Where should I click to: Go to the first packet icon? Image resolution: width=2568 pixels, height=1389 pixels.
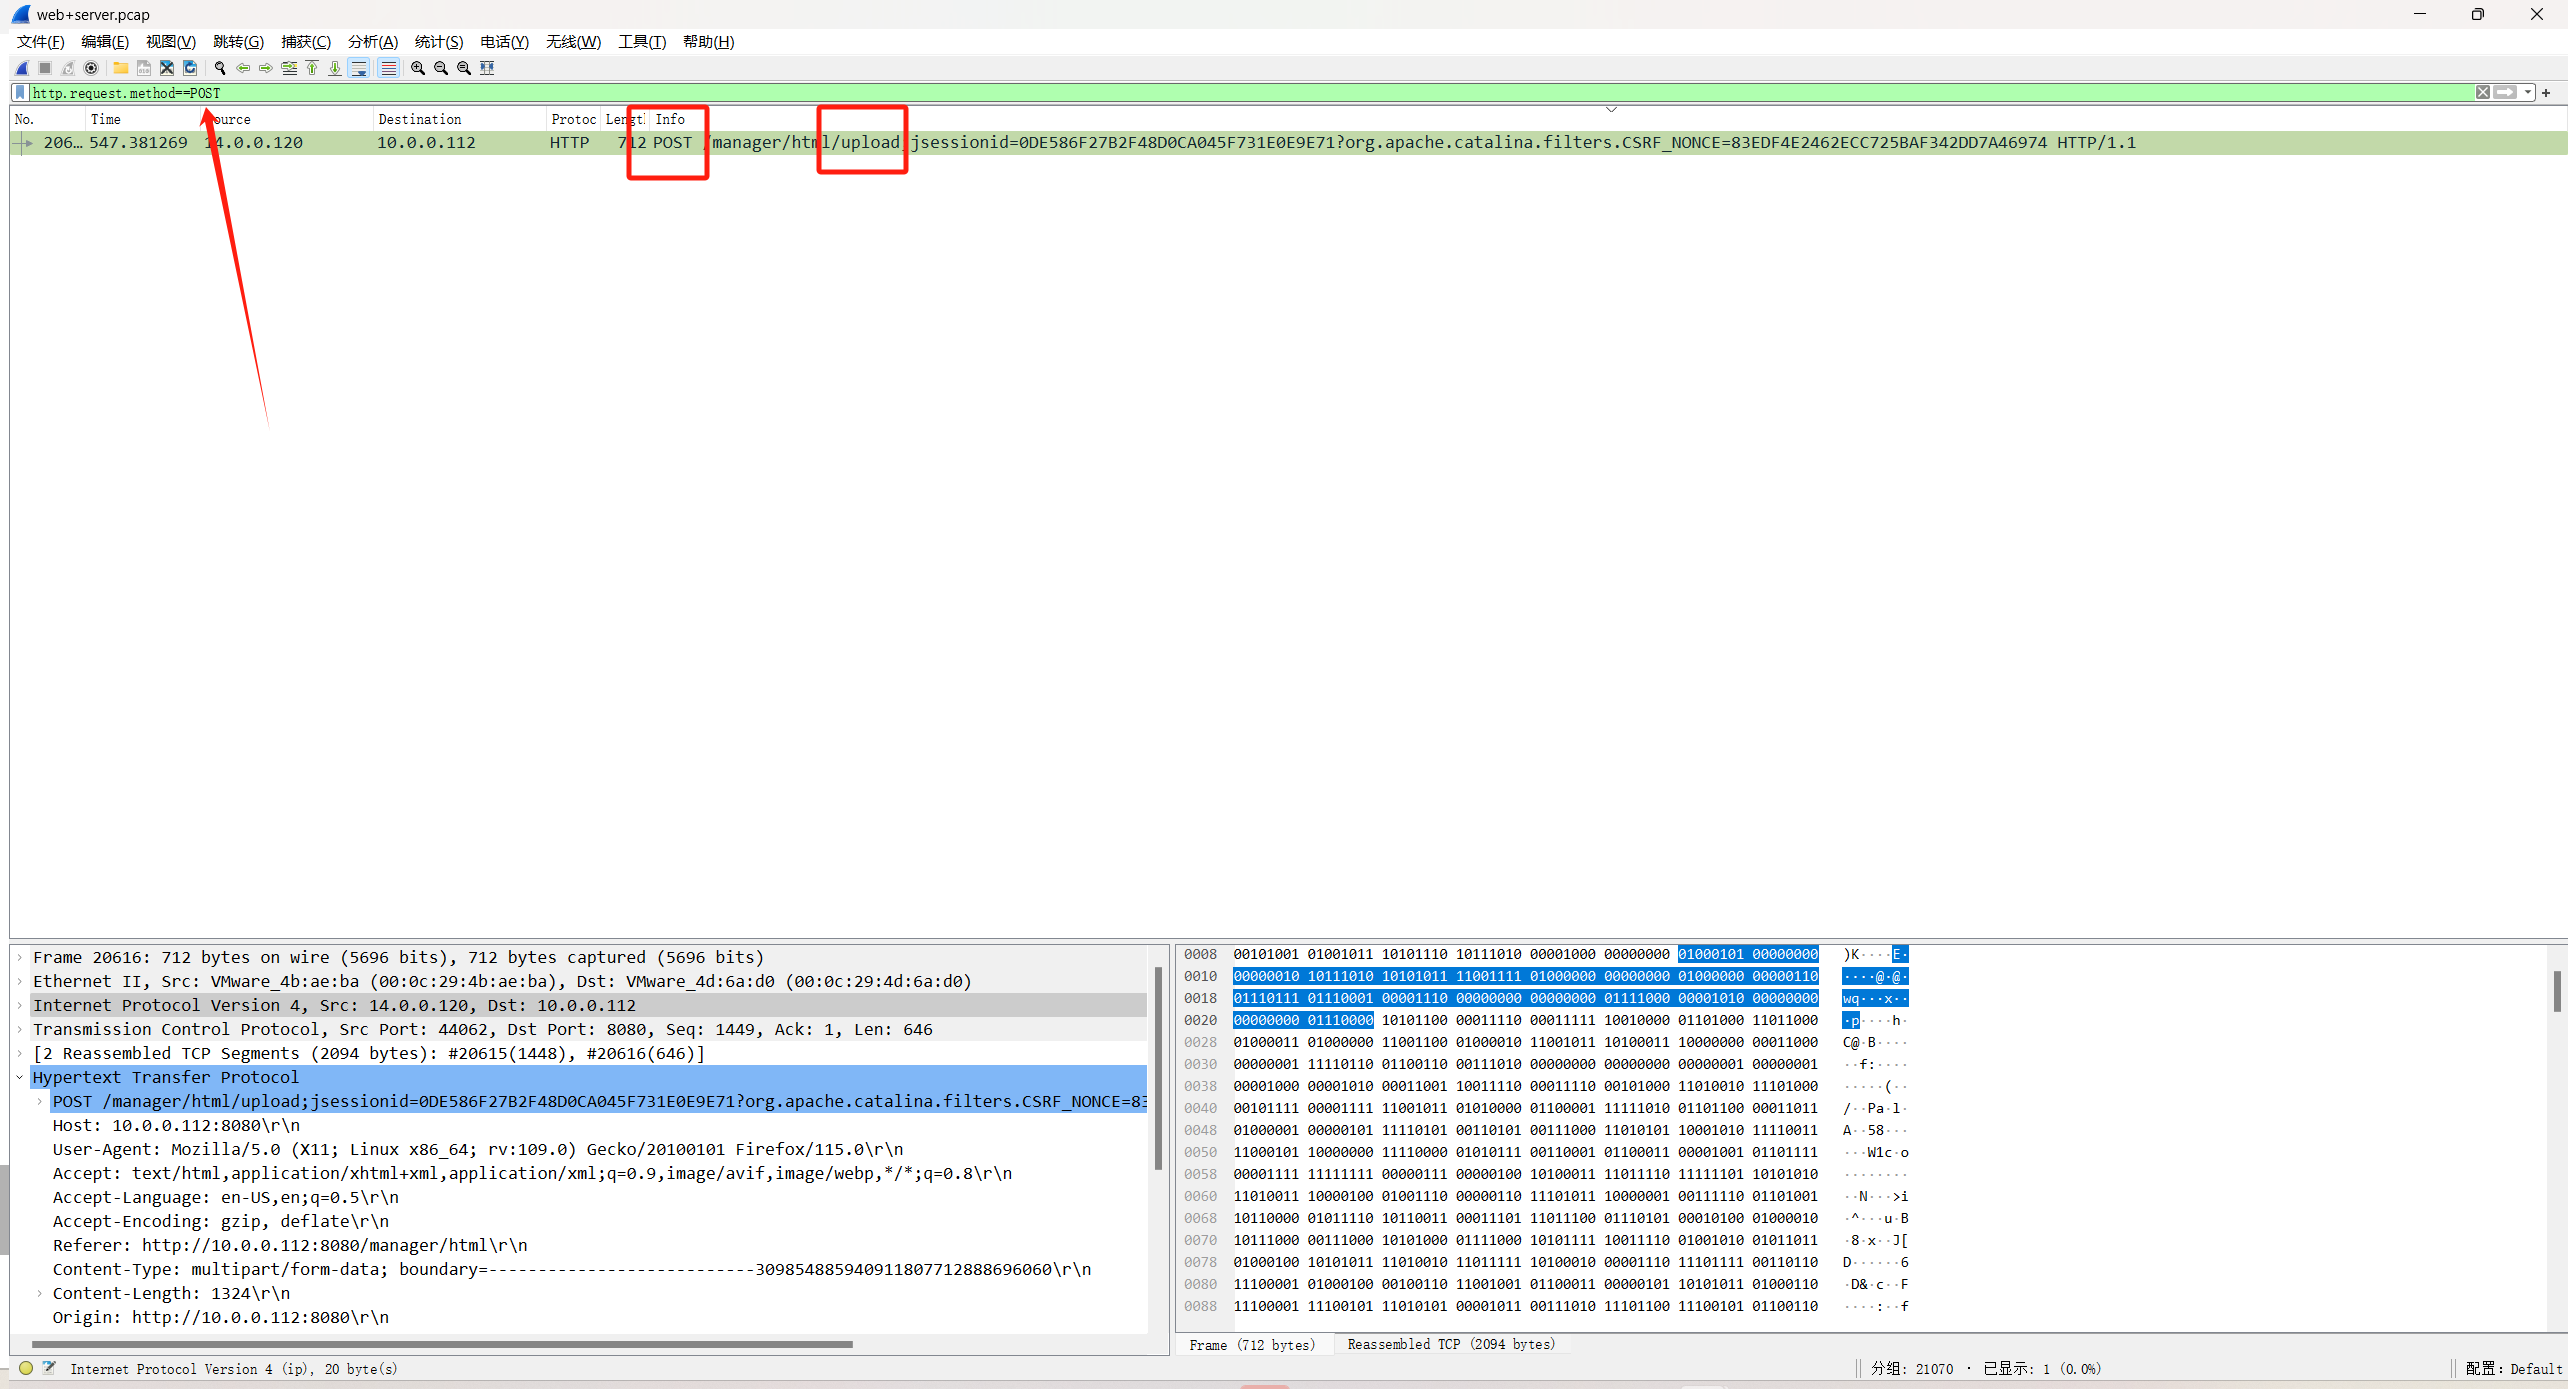tap(312, 68)
